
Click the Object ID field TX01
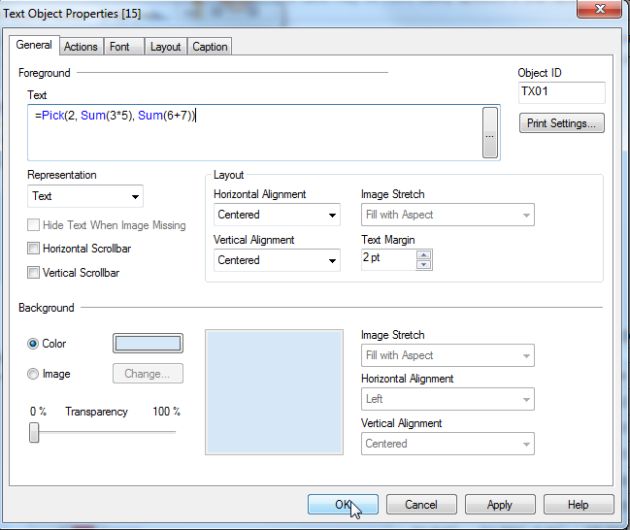point(562,92)
